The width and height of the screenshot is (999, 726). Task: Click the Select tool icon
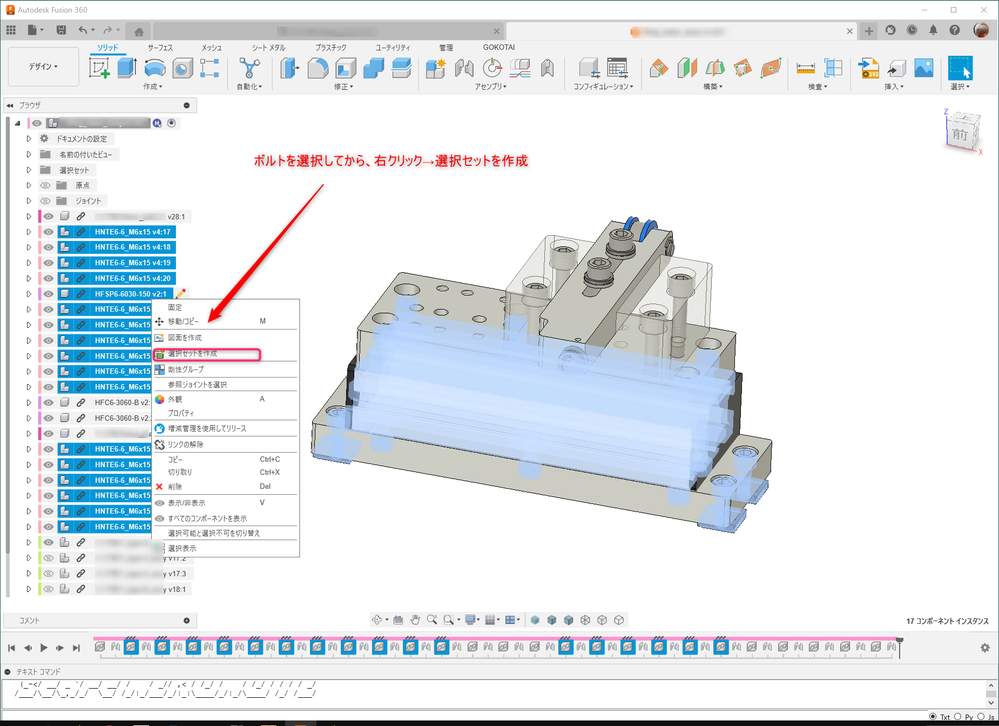960,68
